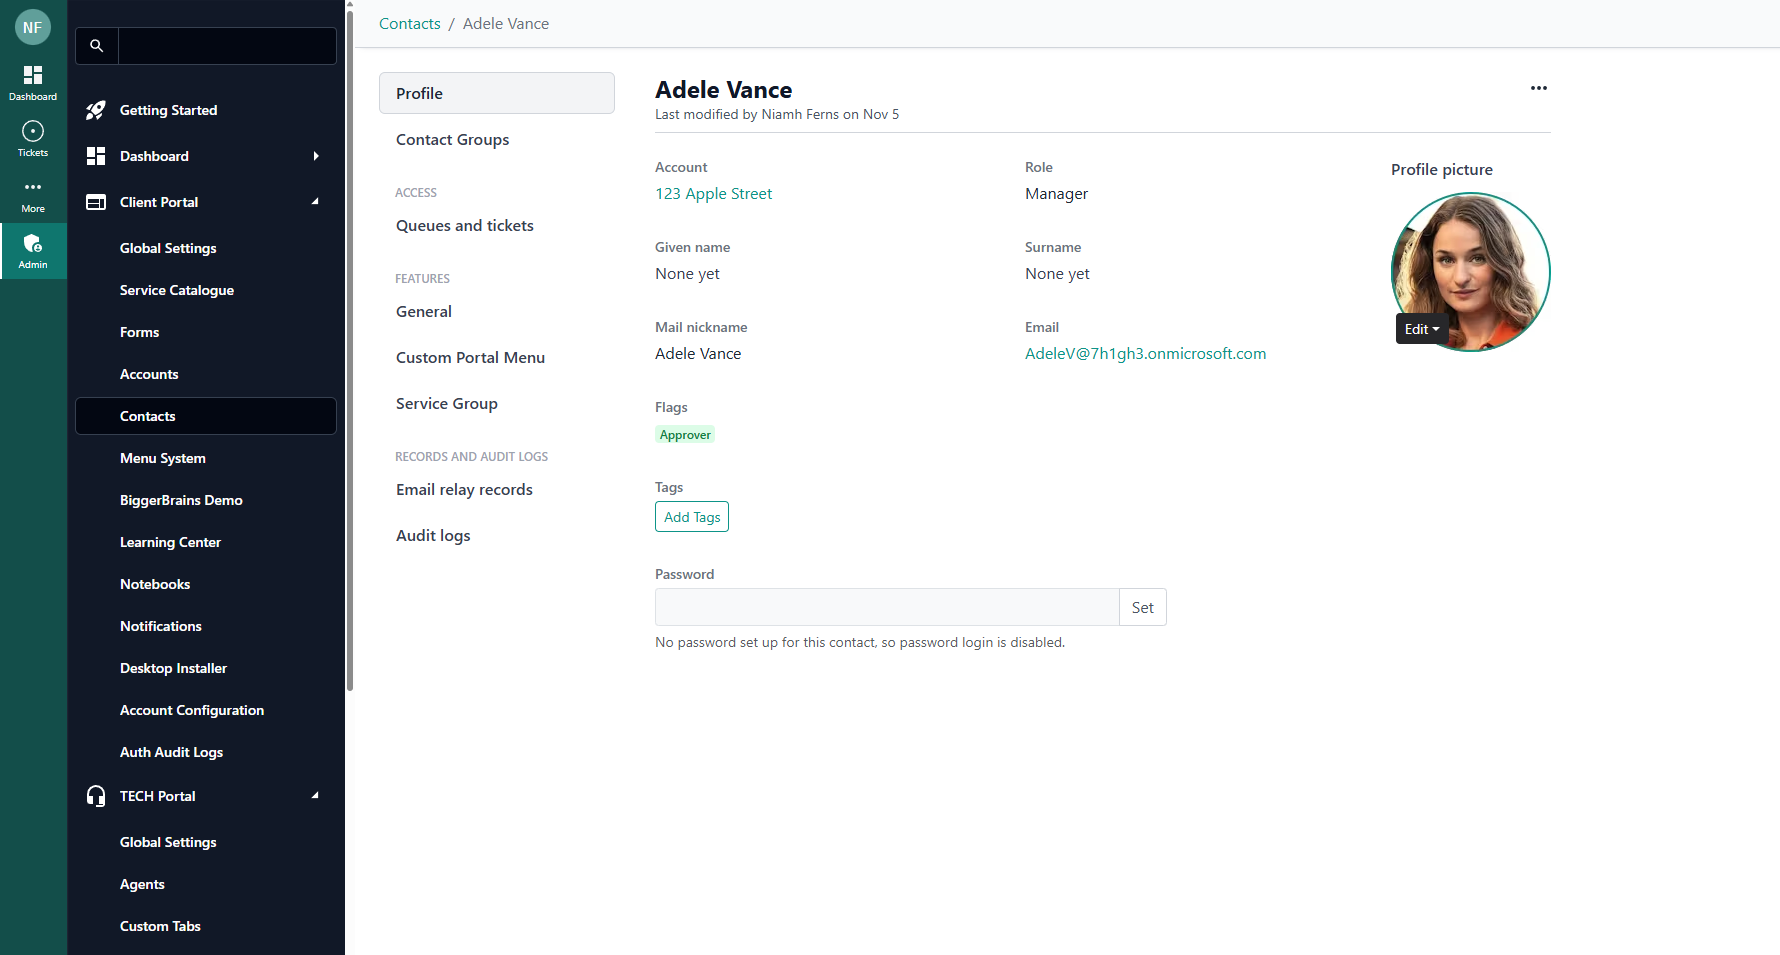
Task: Expand the Dashboard submenu arrow
Action: [316, 156]
